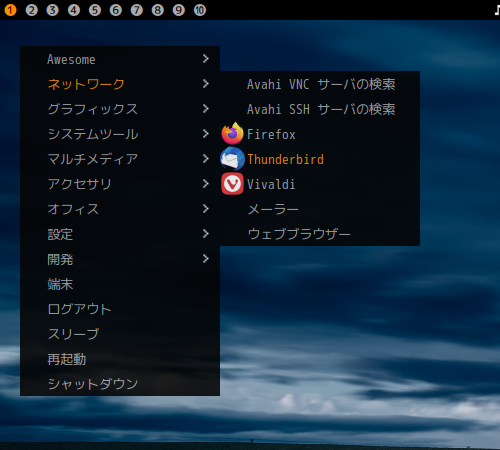Expand the グラフィックス submenu arrow
This screenshot has height=450, width=500.
(x=206, y=109)
